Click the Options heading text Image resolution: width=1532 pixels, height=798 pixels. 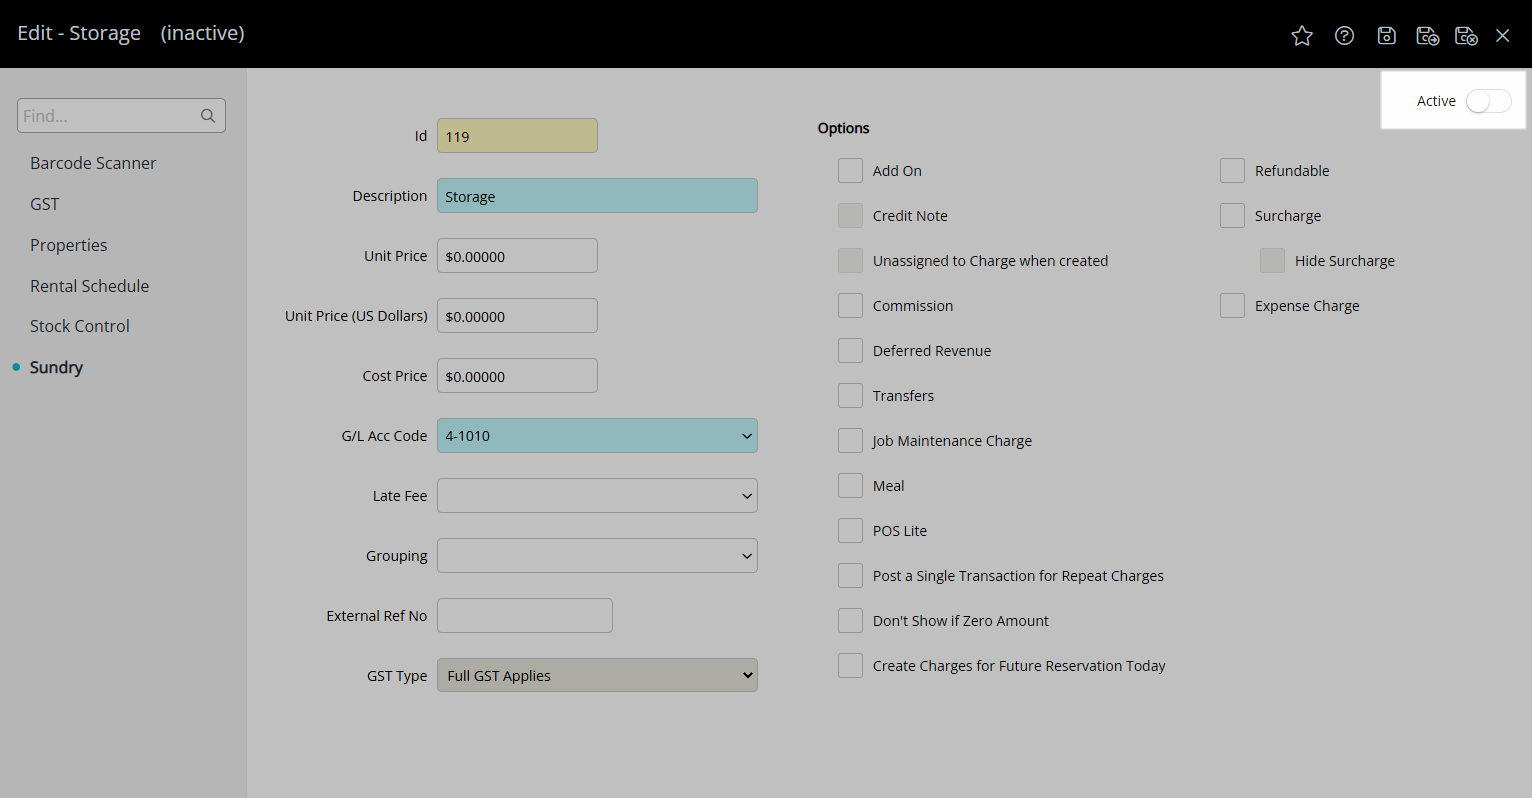(843, 128)
